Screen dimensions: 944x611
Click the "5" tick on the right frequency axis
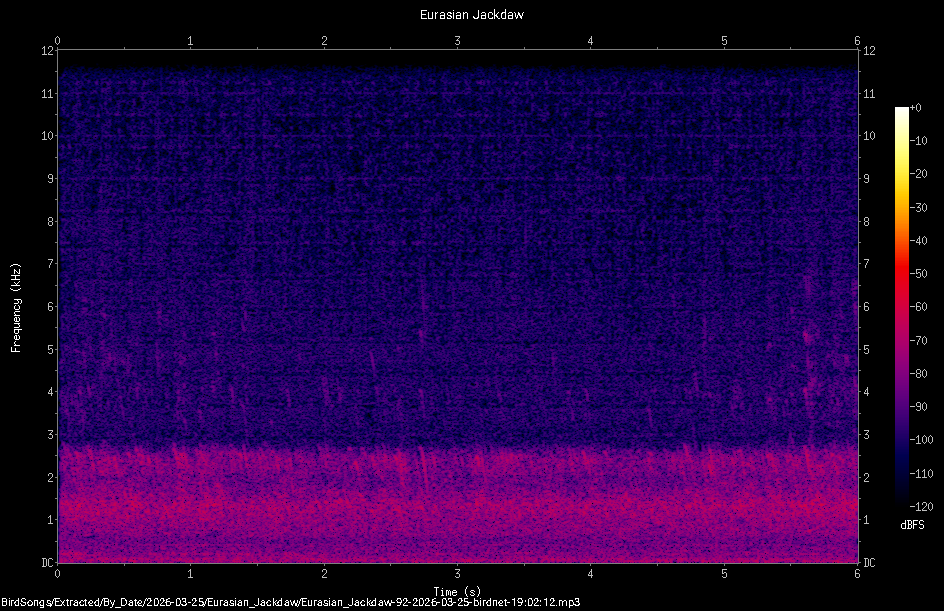[x=869, y=350]
